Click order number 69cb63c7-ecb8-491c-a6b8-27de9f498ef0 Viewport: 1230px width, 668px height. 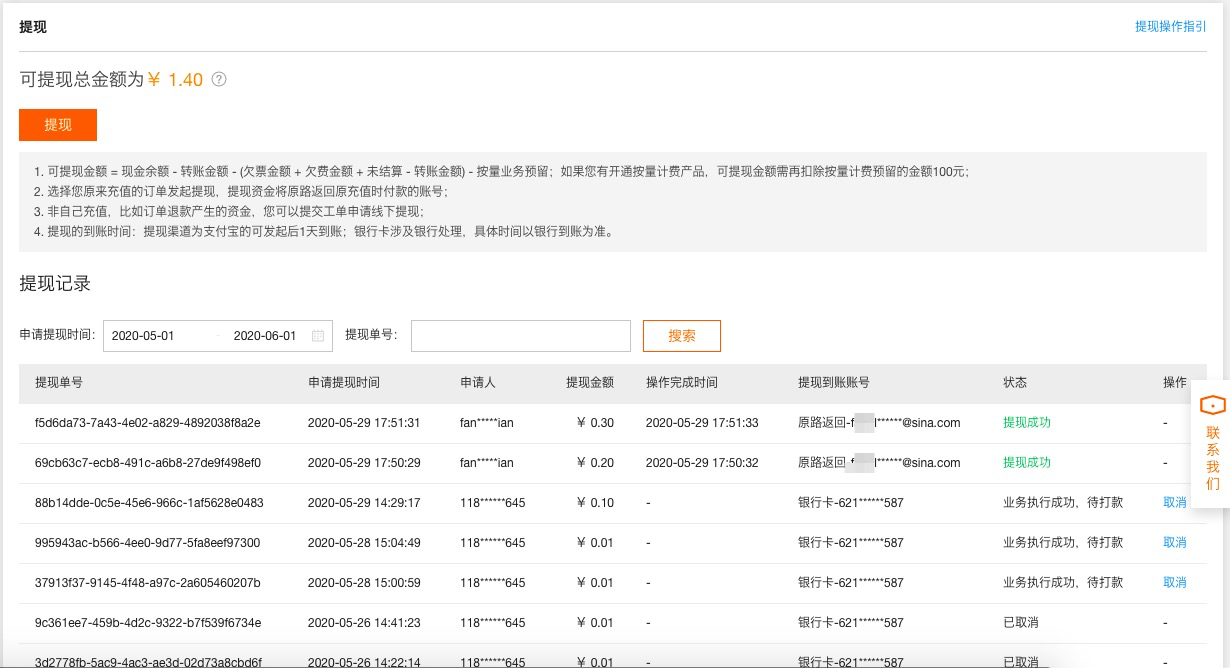148,463
